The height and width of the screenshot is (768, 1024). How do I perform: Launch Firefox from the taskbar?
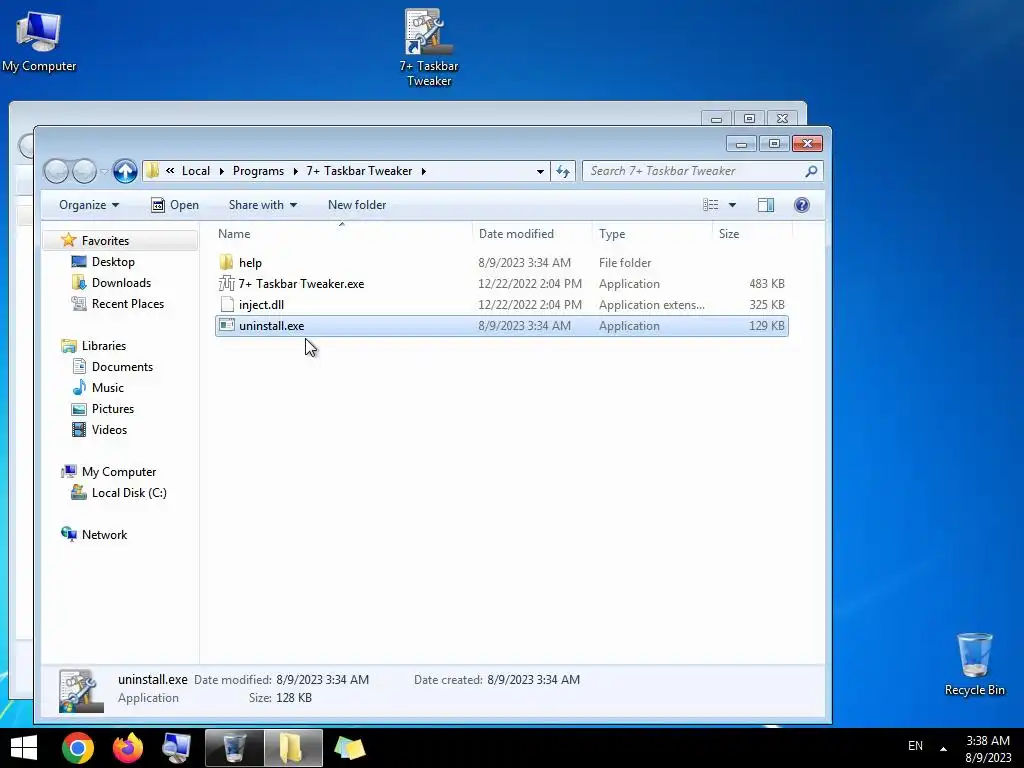[x=128, y=748]
